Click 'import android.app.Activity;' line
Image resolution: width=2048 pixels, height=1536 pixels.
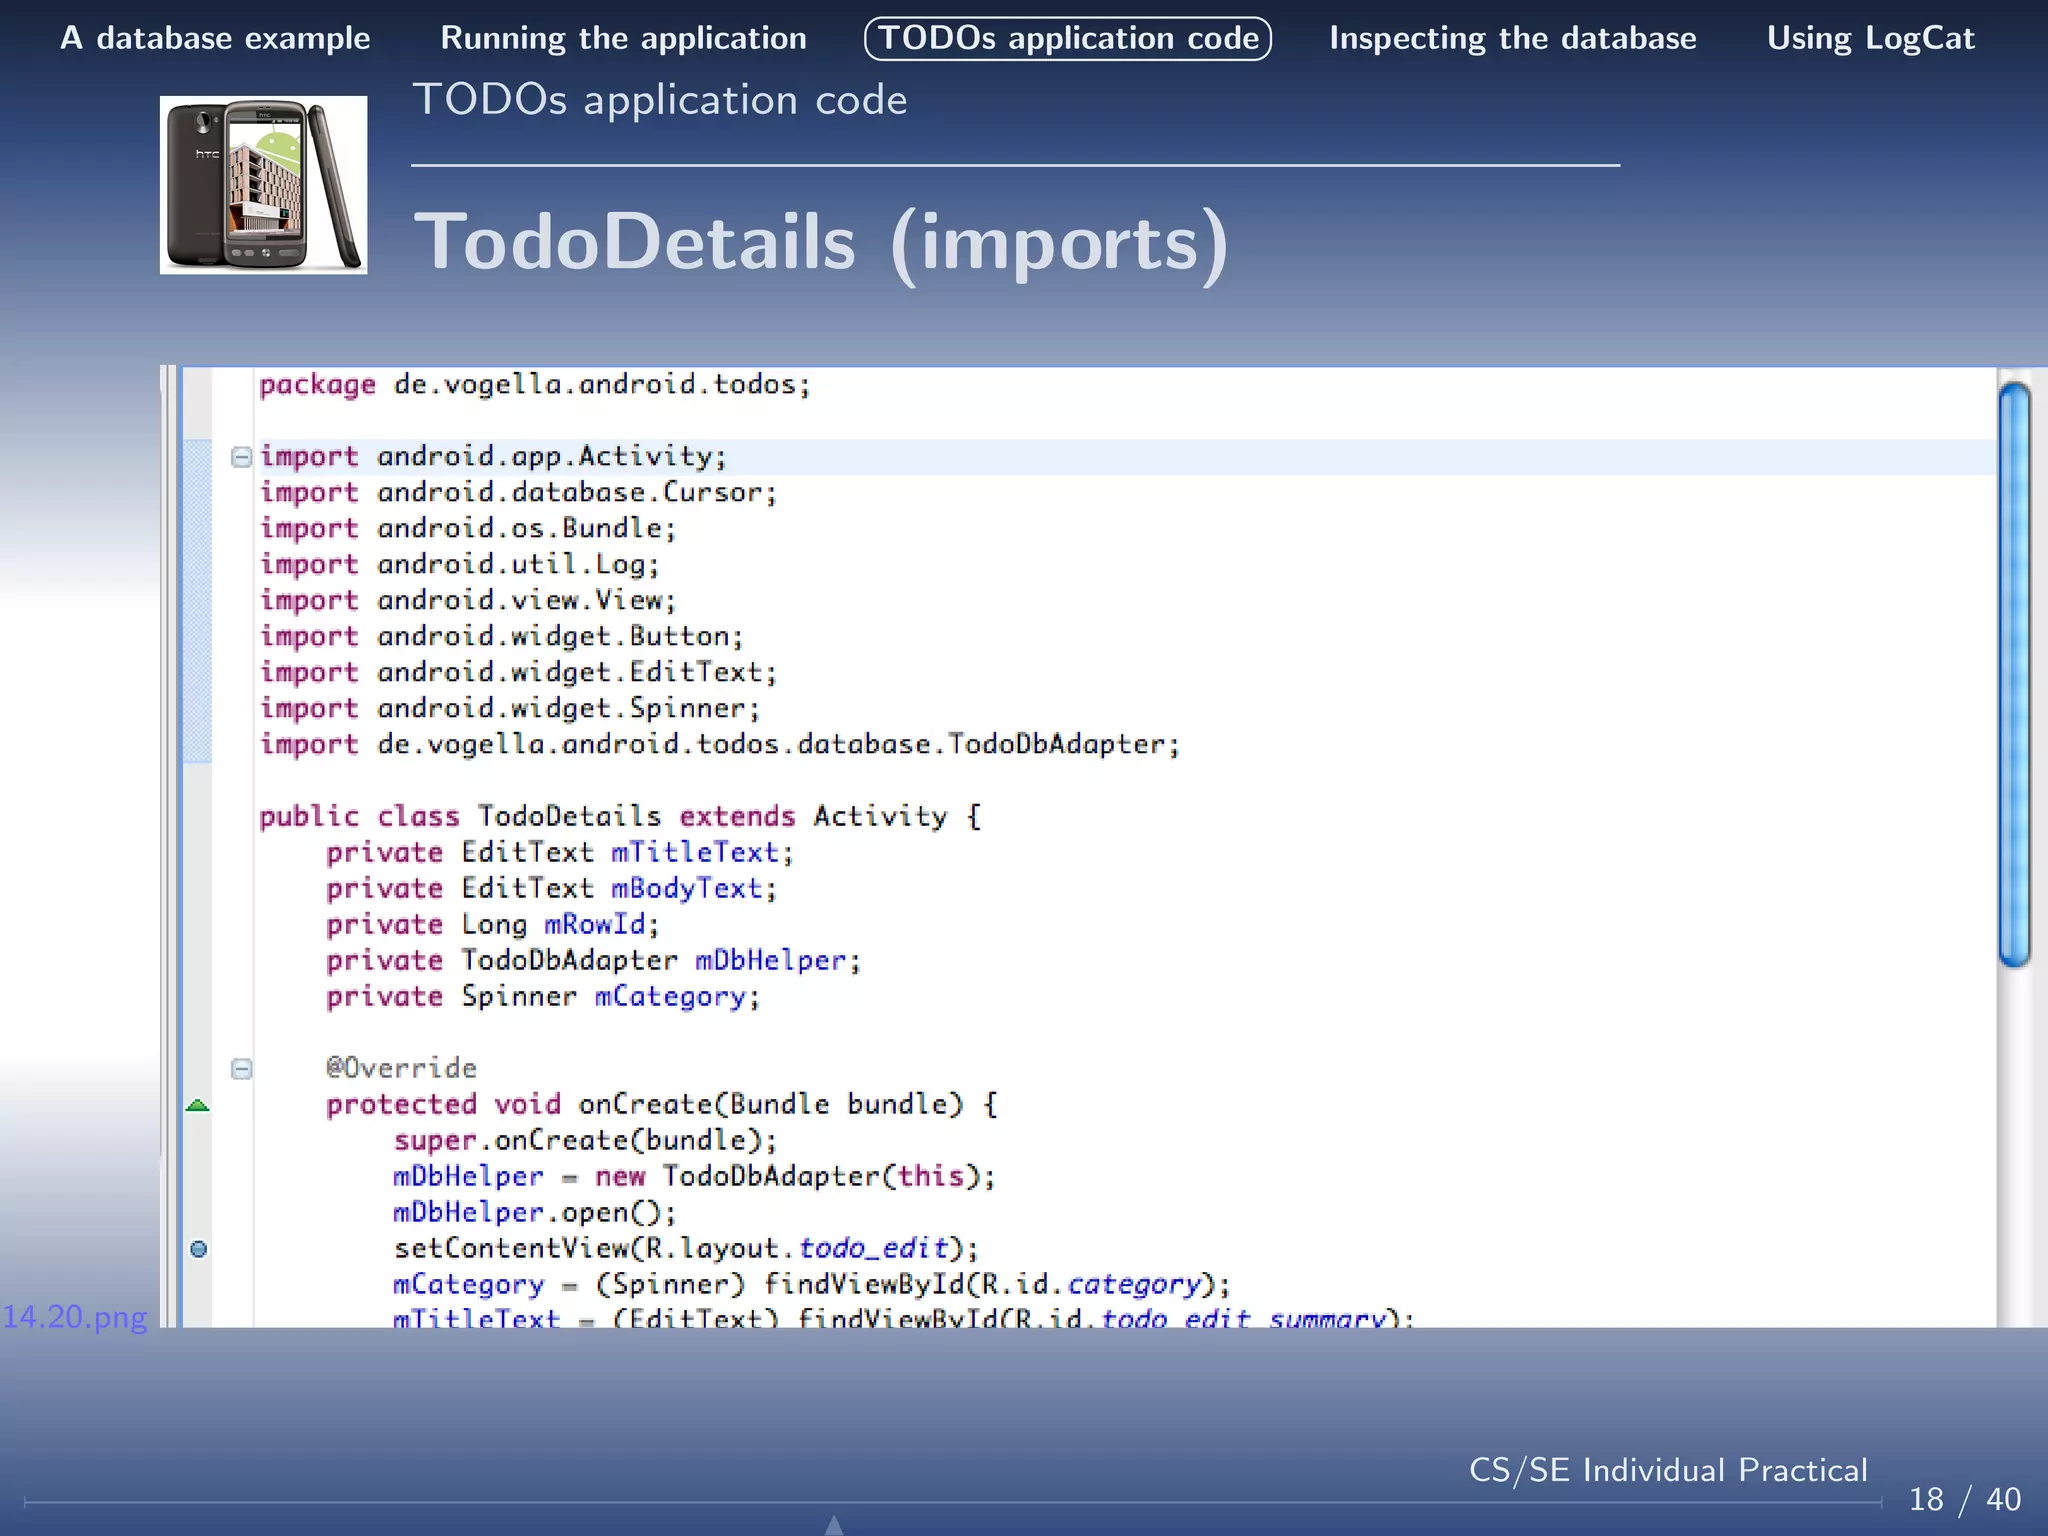point(493,457)
